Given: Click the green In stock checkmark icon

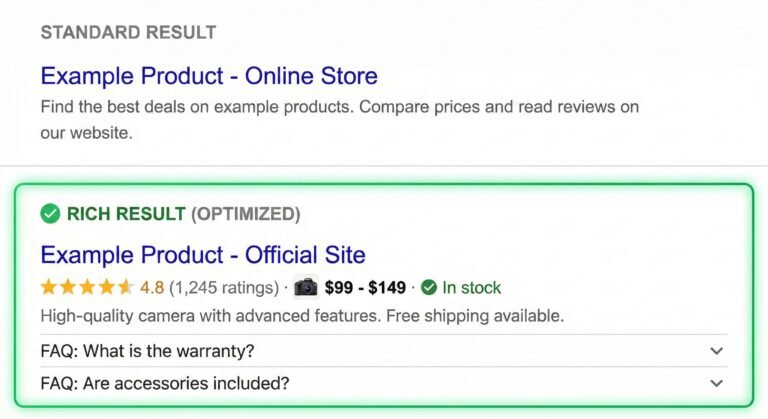Looking at the screenshot, I should click(x=429, y=288).
